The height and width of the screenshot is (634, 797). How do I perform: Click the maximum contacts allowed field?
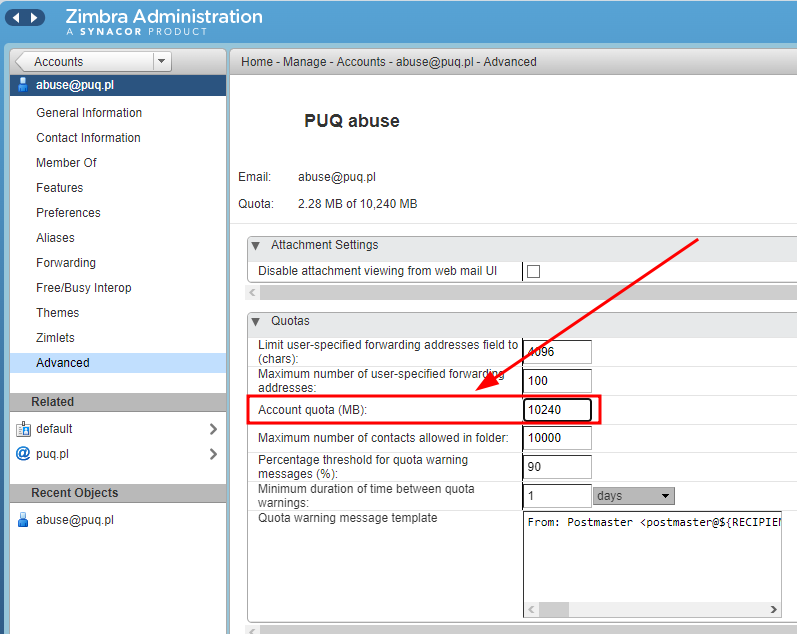pyautogui.click(x=557, y=438)
